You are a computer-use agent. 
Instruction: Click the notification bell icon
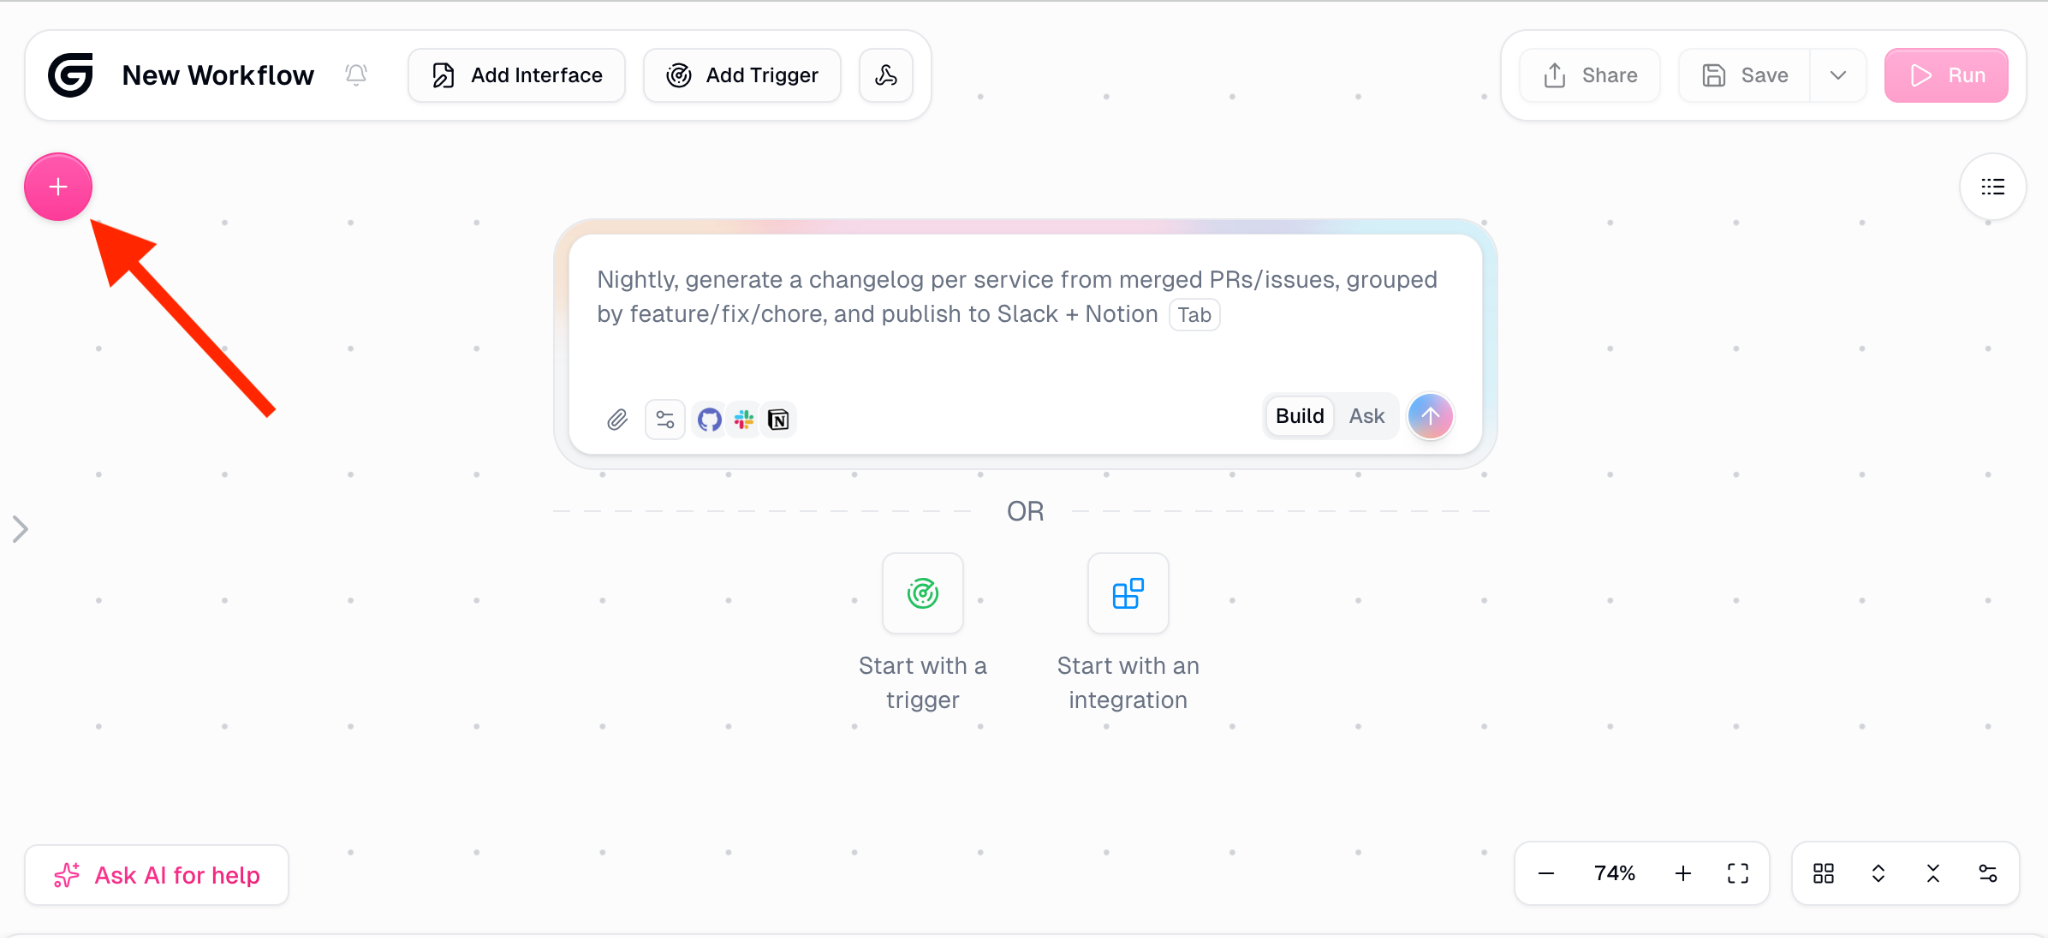click(x=356, y=75)
